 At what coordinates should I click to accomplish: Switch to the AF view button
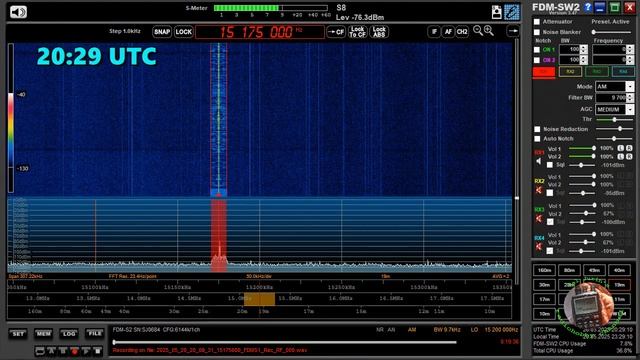(448, 32)
